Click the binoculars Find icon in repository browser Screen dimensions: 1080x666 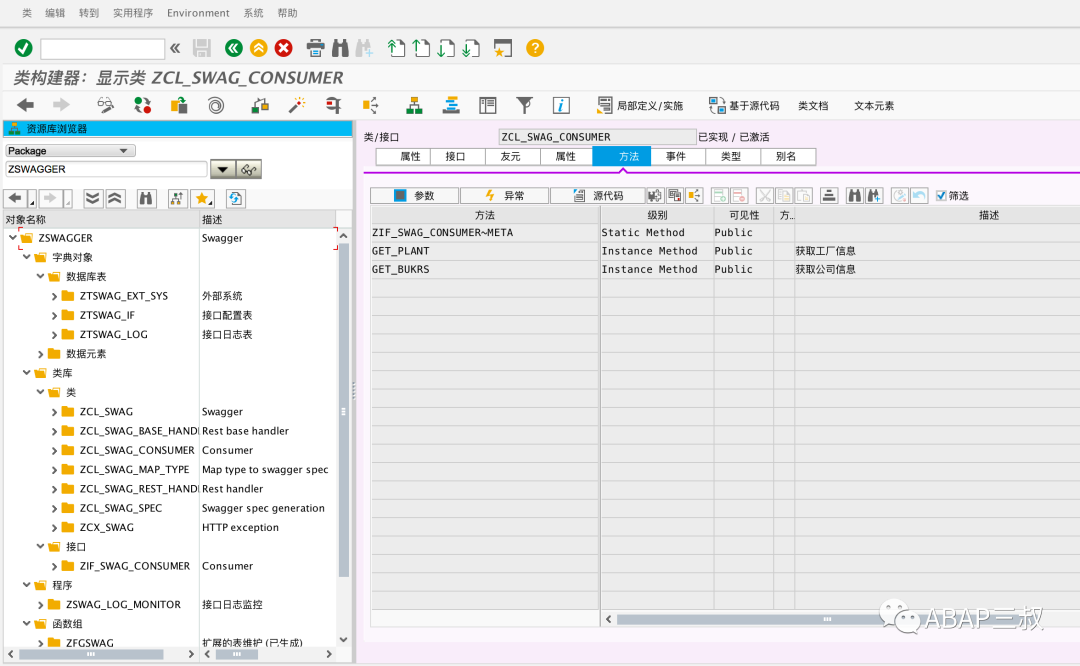pos(146,198)
